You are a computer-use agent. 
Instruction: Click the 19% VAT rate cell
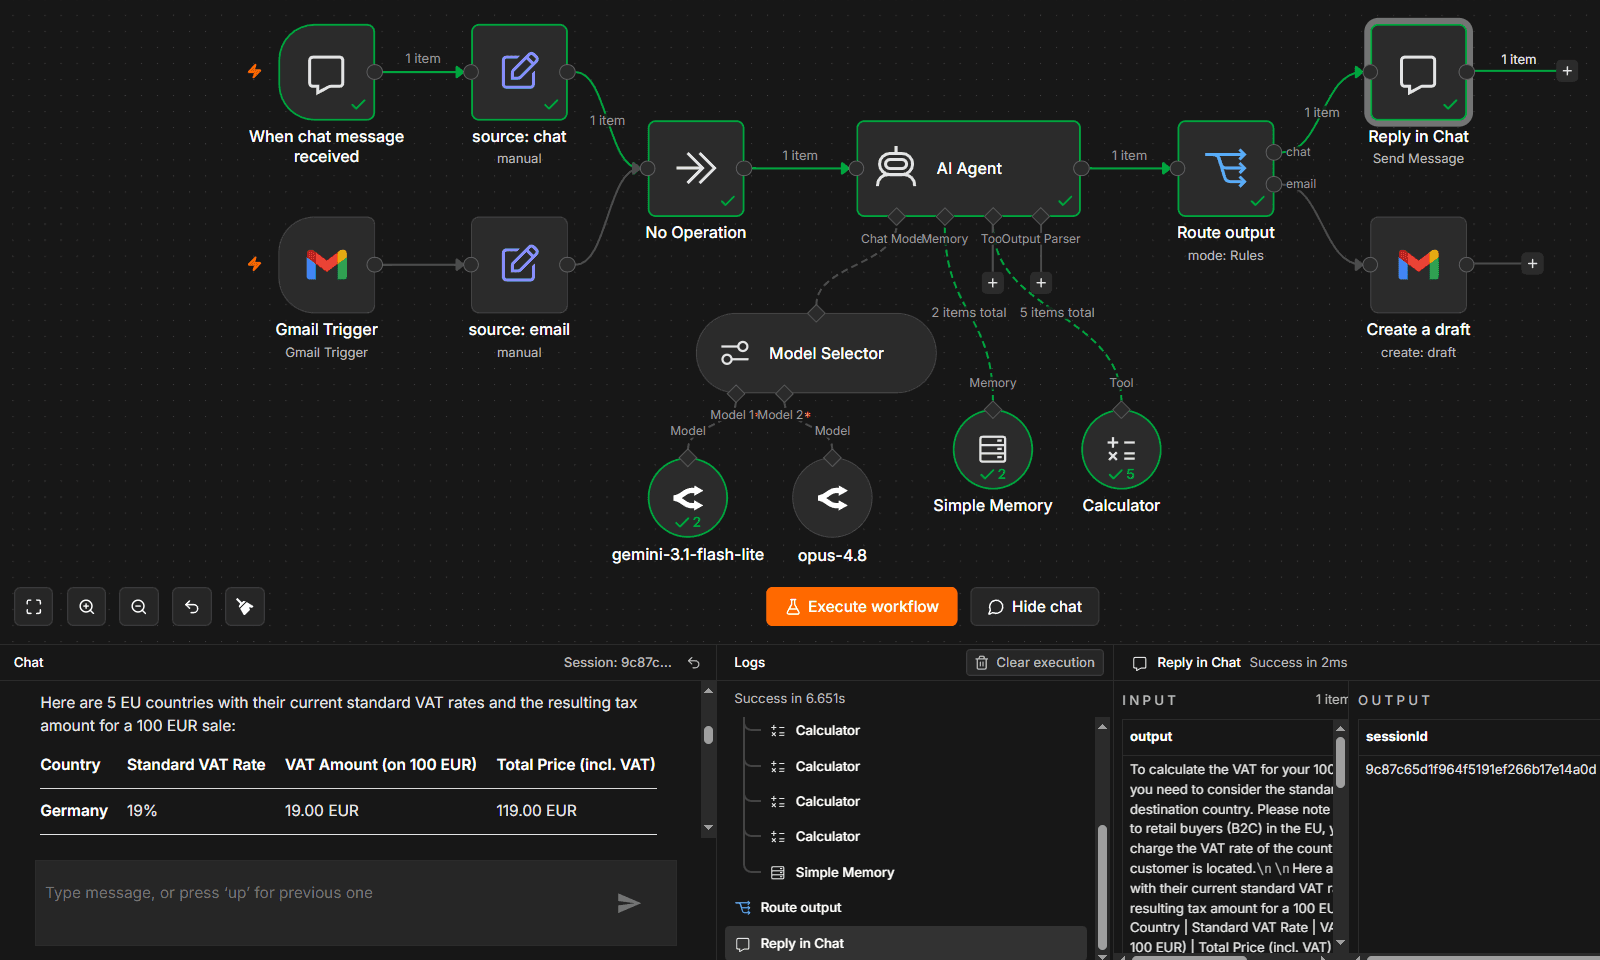(x=142, y=811)
